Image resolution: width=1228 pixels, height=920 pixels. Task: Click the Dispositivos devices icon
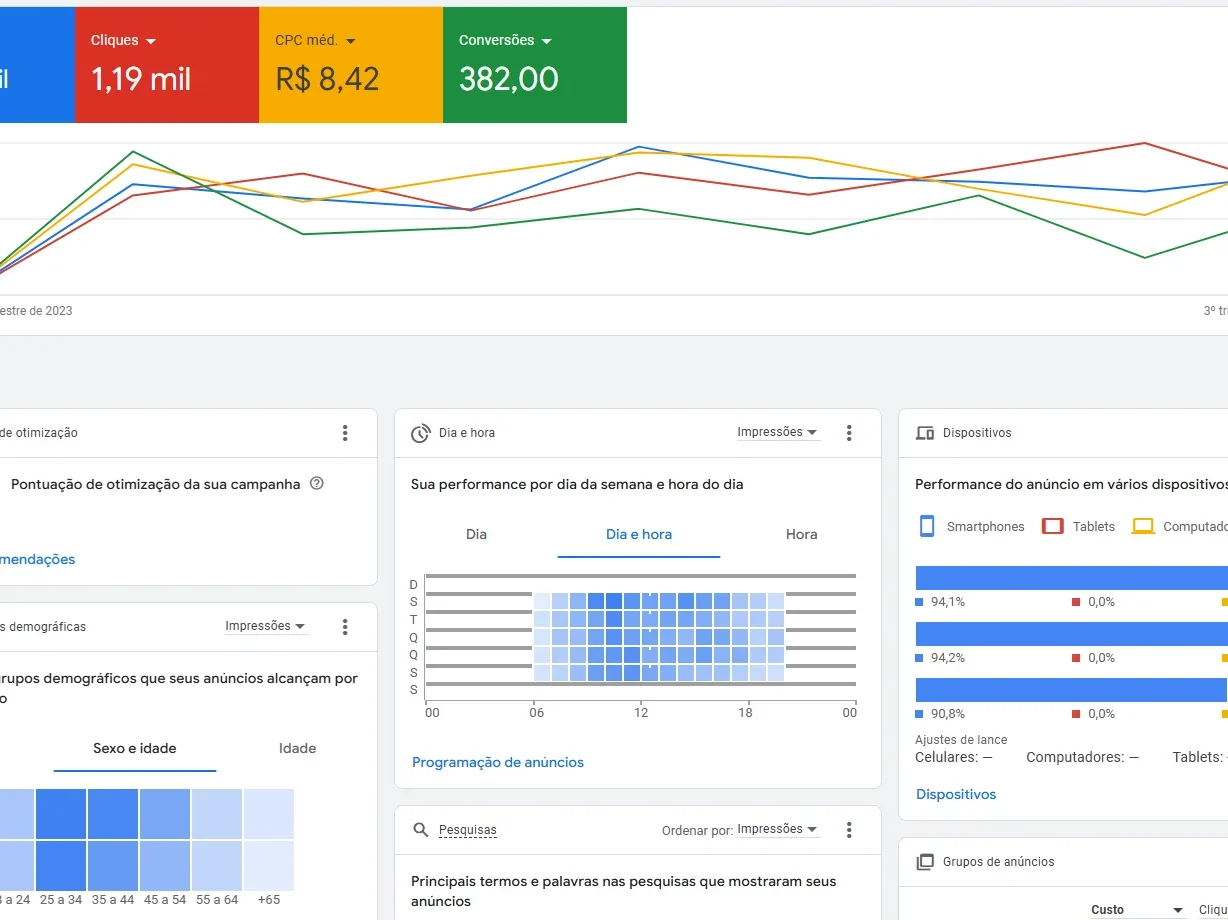tap(924, 432)
